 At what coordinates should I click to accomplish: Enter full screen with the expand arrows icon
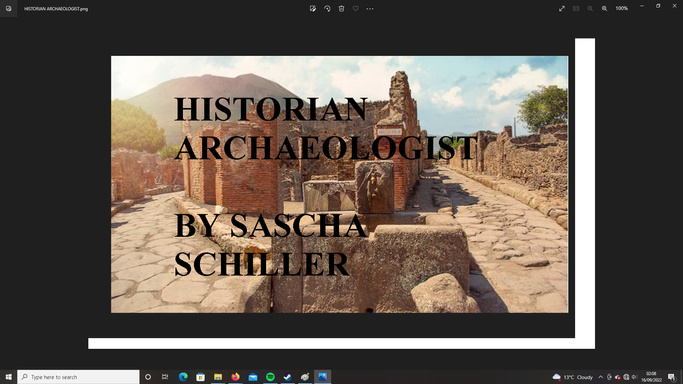[562, 8]
